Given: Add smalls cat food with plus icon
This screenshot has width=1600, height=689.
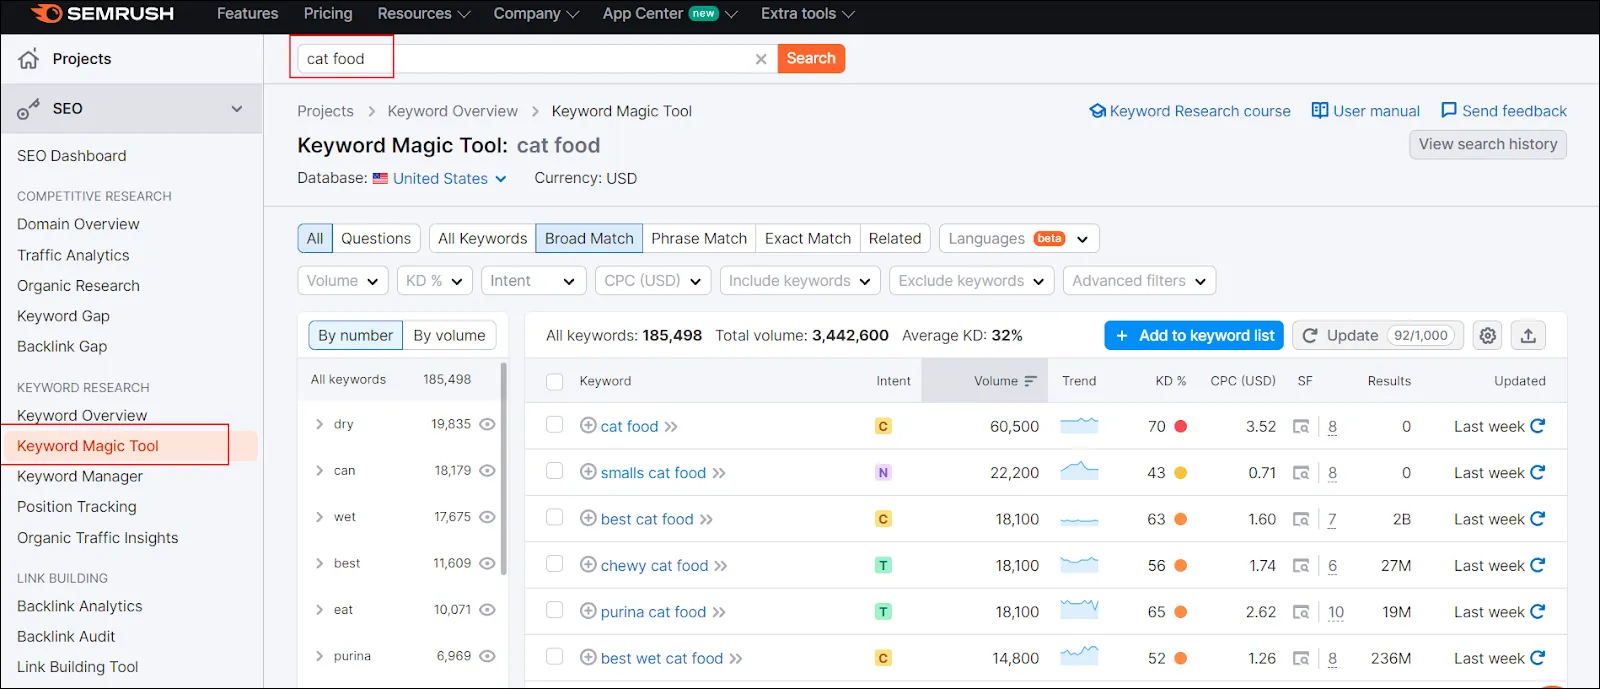Looking at the screenshot, I should click(588, 472).
